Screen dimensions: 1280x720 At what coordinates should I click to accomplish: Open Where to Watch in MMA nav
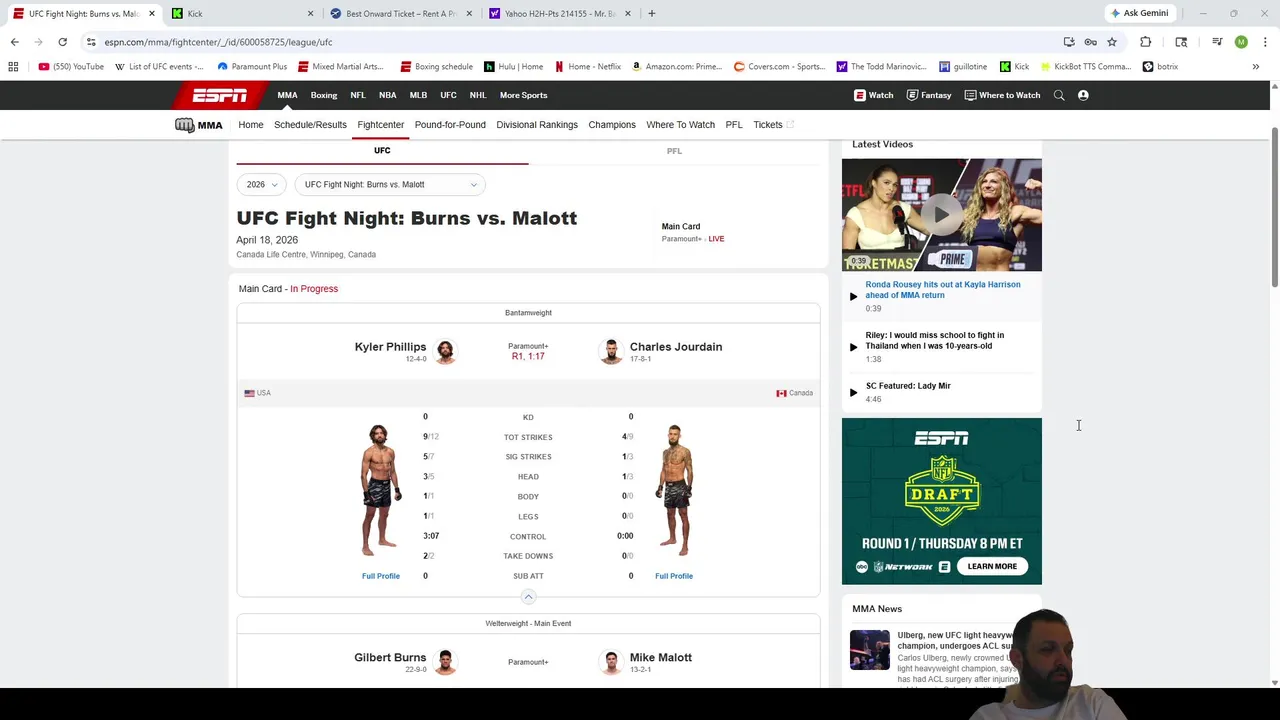point(680,125)
